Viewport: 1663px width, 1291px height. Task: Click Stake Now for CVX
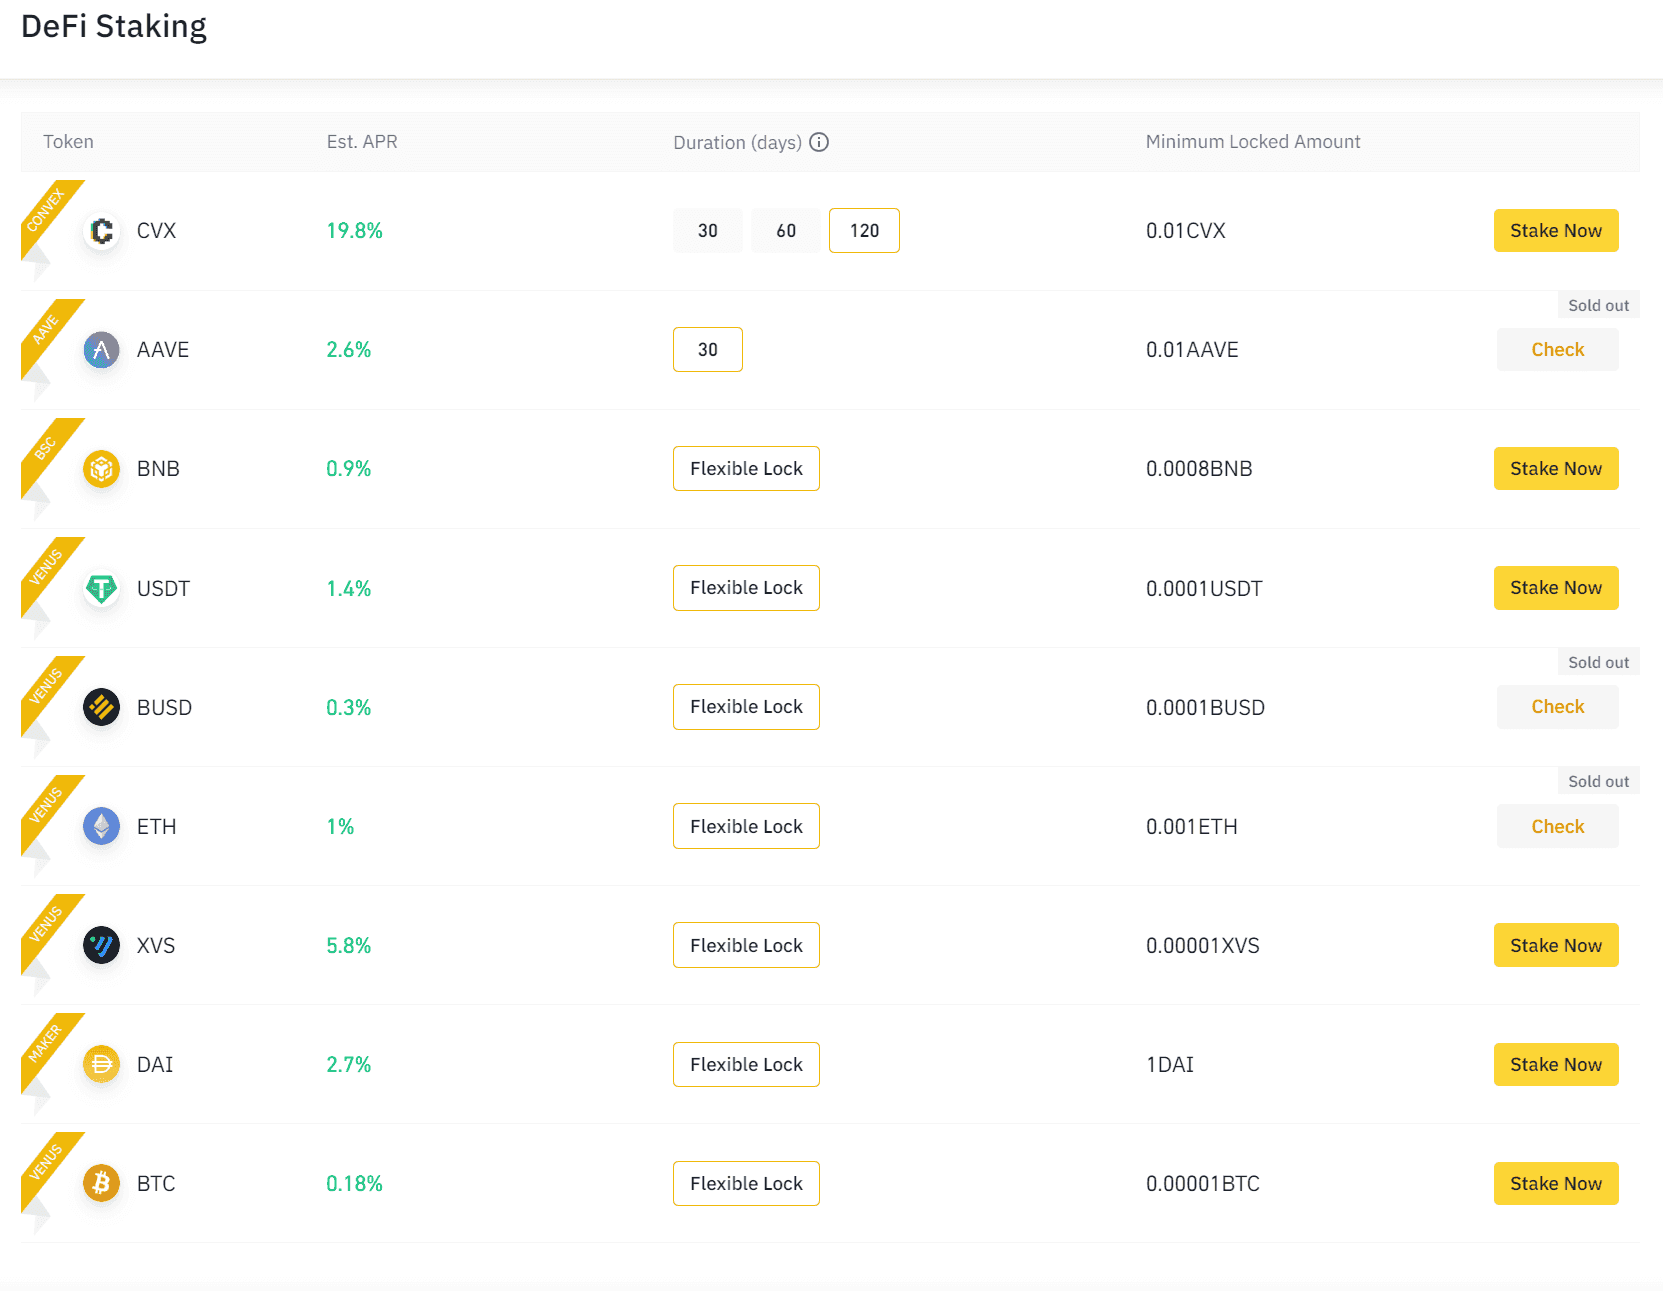(1556, 230)
